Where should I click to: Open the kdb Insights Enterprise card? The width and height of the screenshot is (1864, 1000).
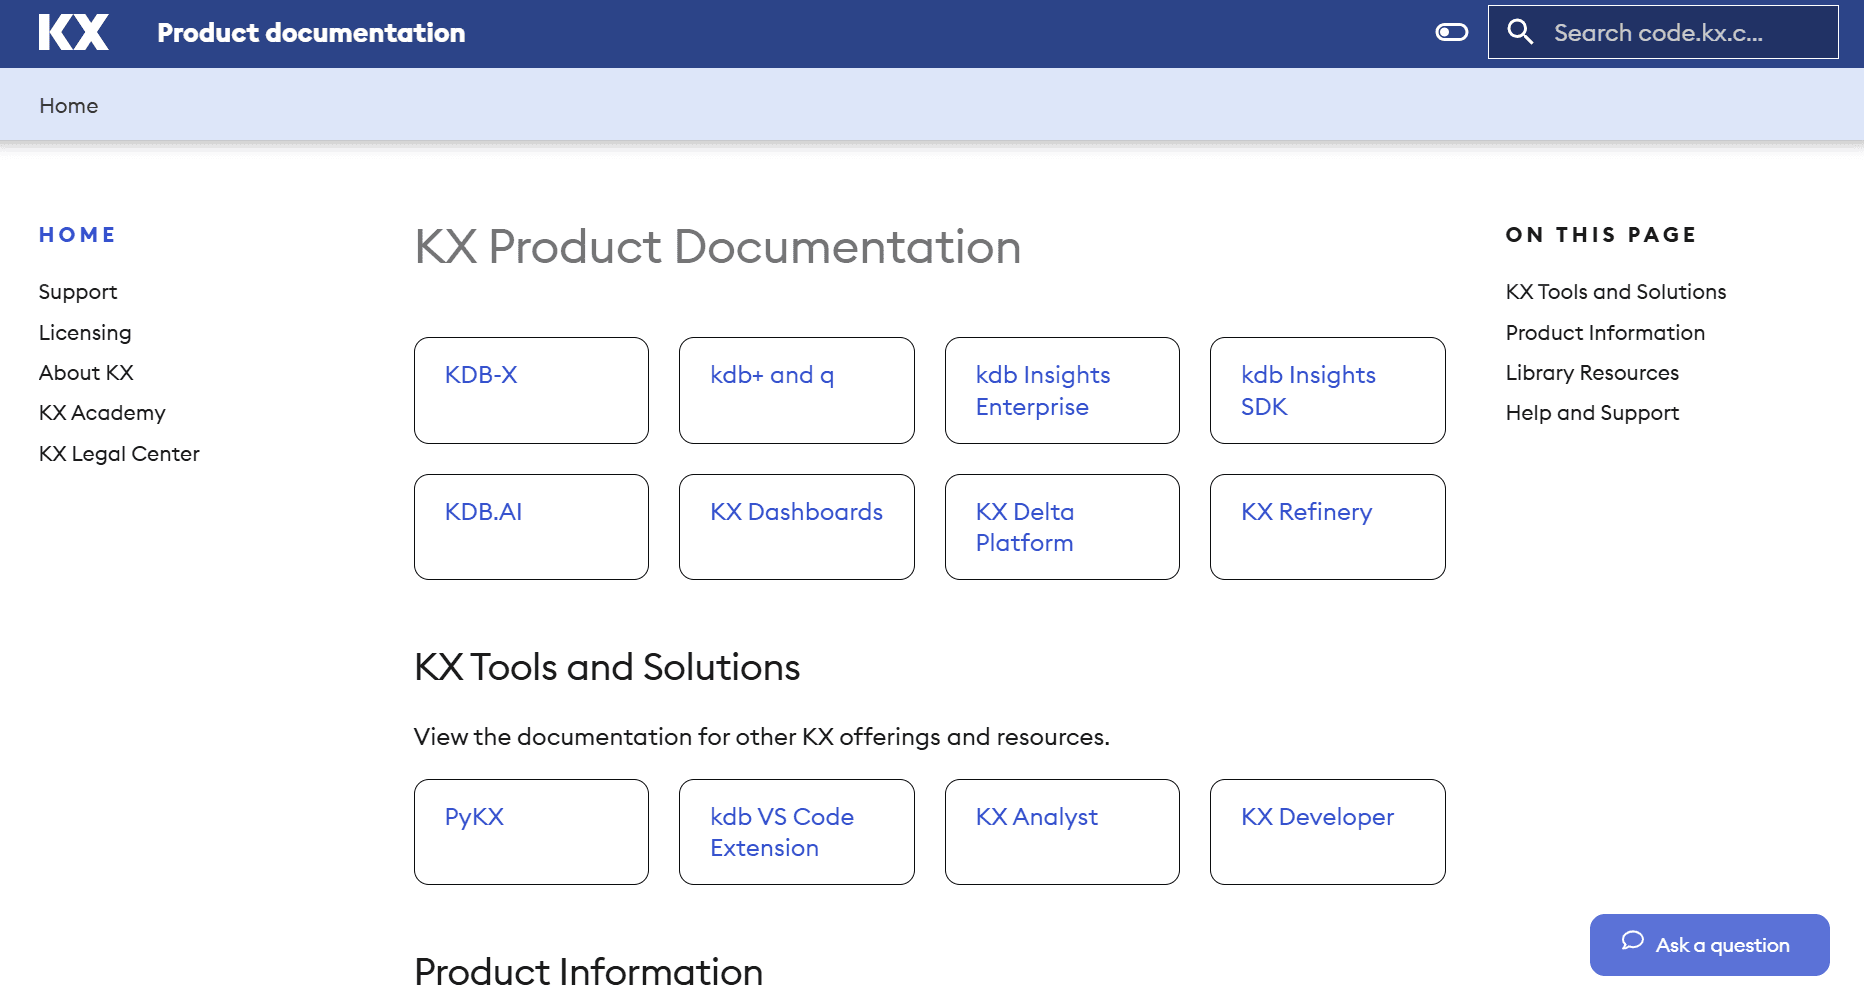(x=1062, y=390)
